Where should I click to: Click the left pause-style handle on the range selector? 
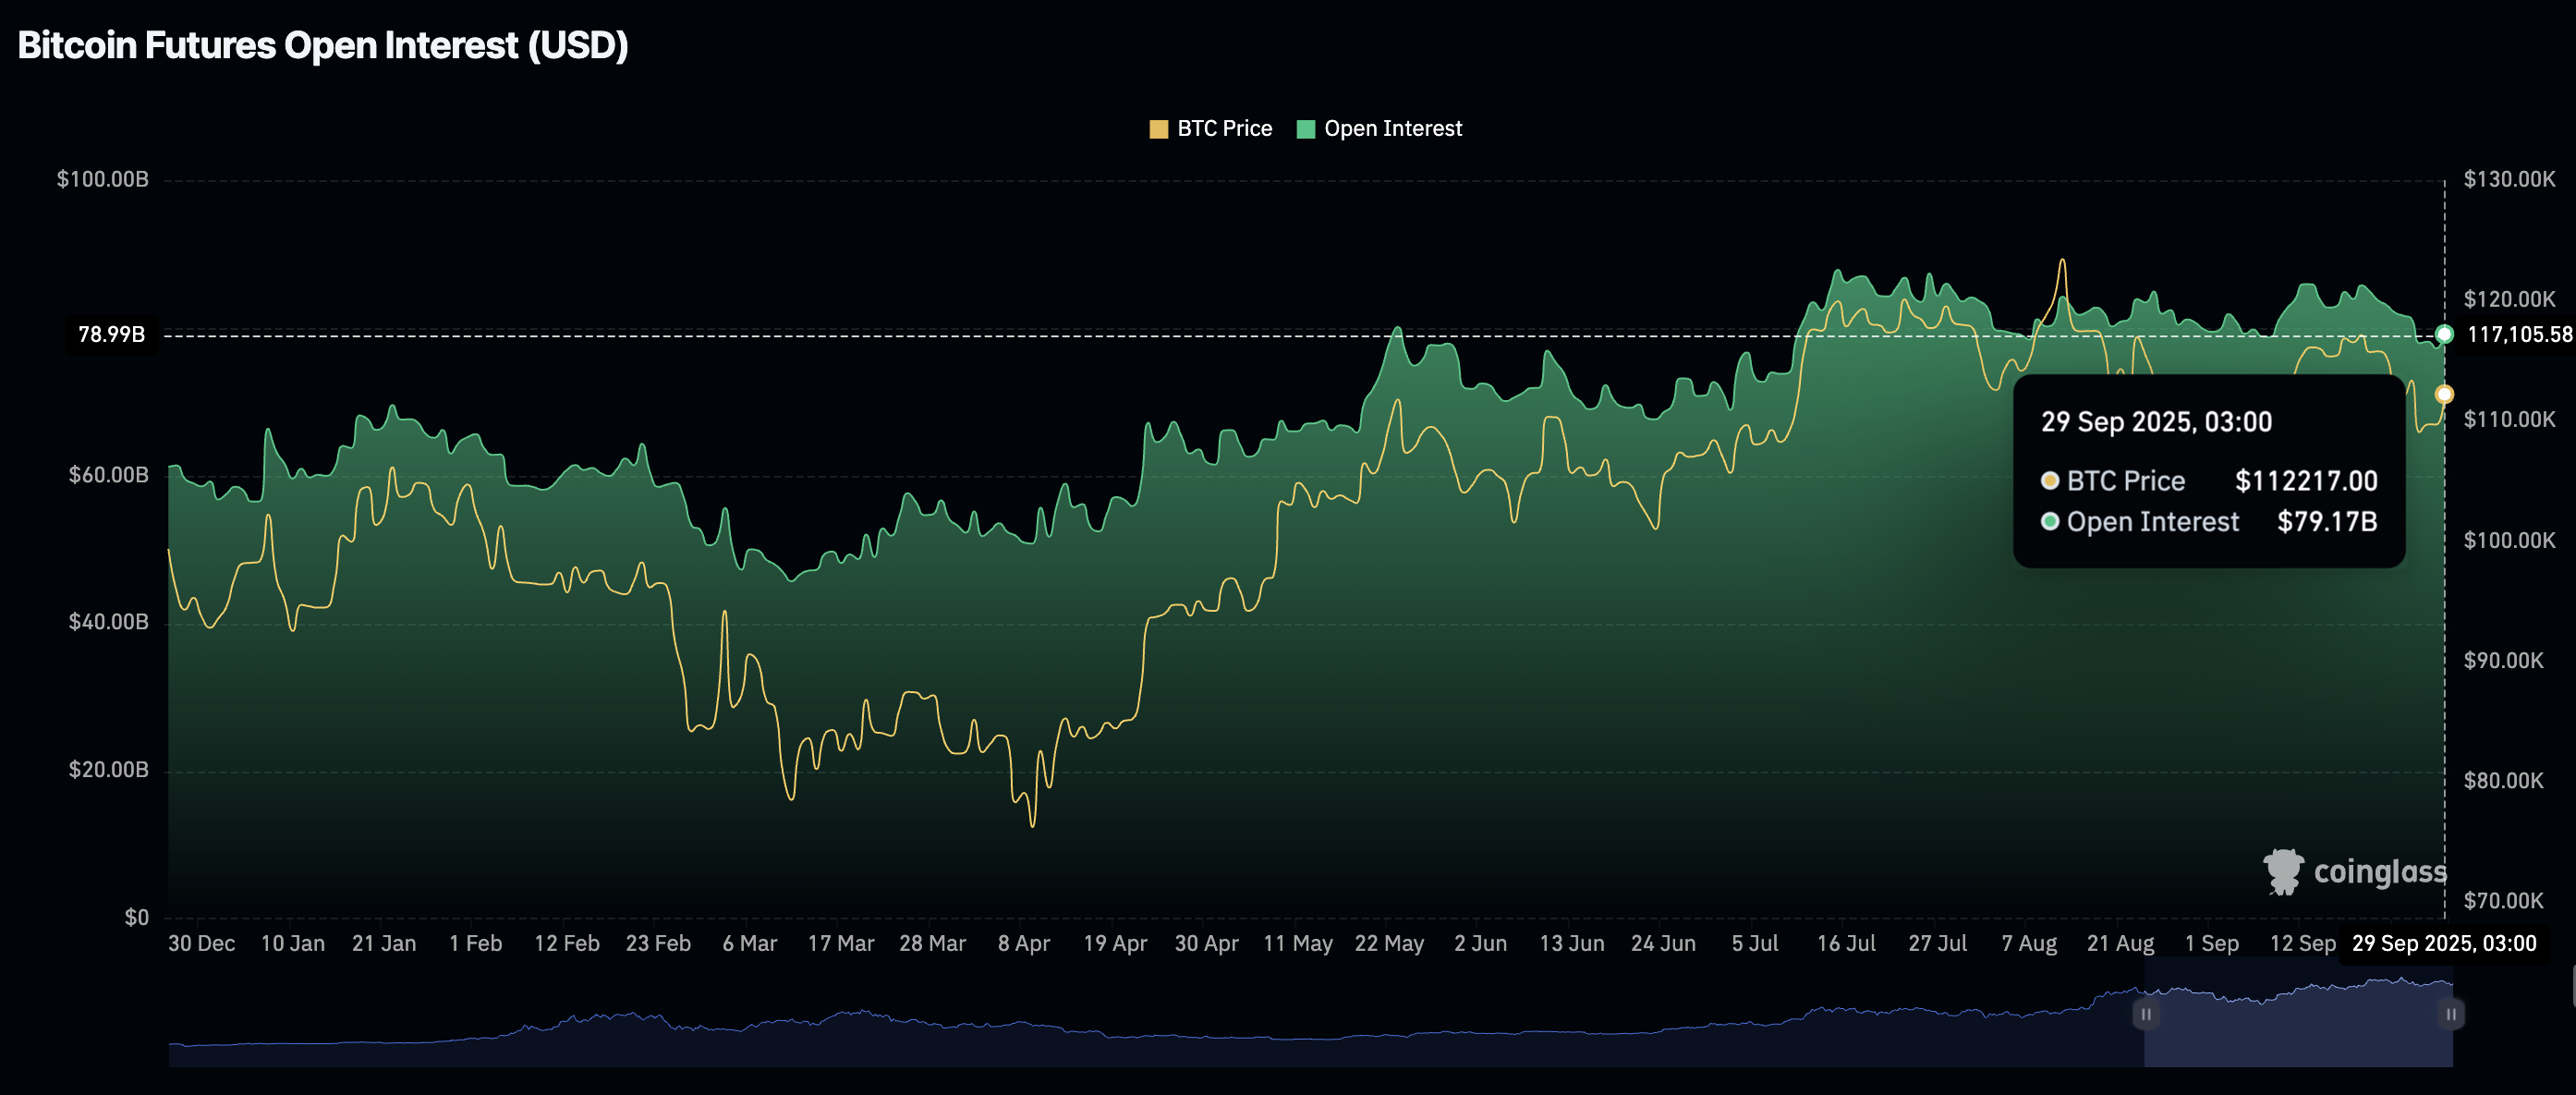2145,1014
